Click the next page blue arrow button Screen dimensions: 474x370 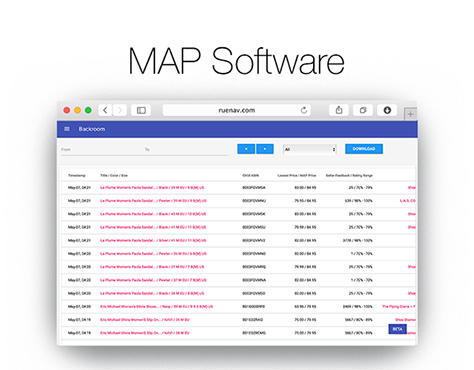(265, 149)
